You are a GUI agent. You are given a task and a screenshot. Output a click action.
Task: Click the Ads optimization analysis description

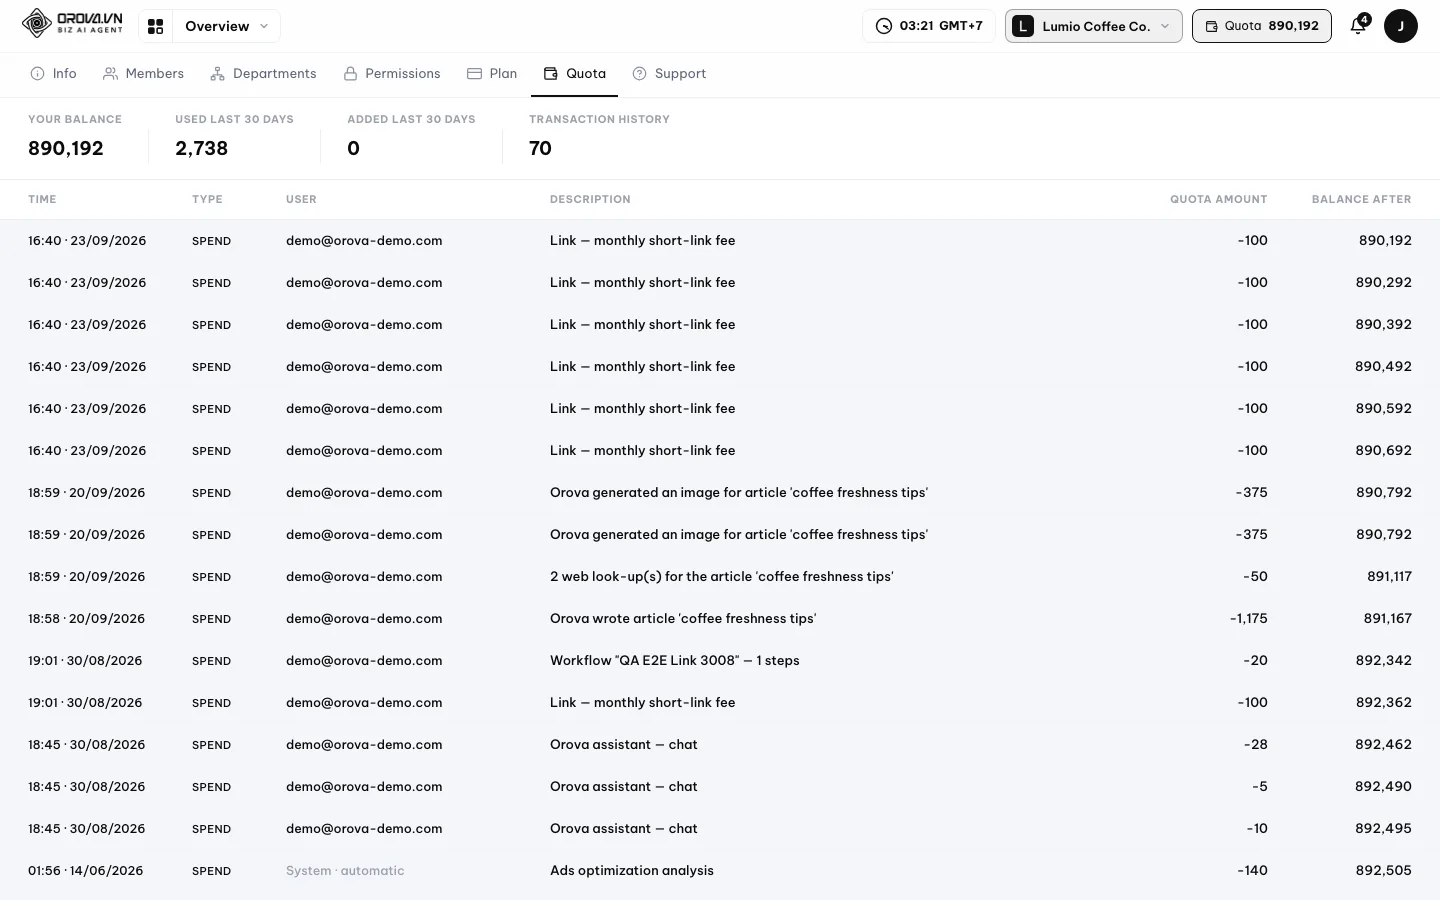632,871
